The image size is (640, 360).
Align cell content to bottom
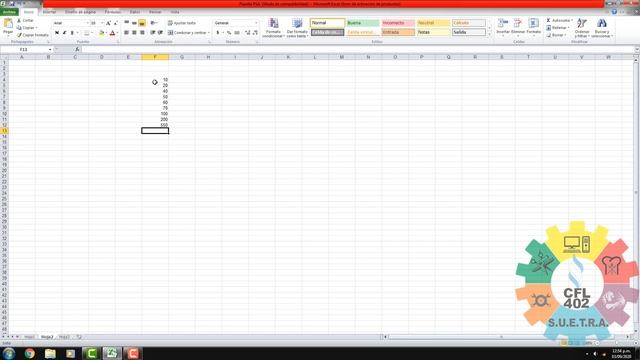click(x=142, y=23)
